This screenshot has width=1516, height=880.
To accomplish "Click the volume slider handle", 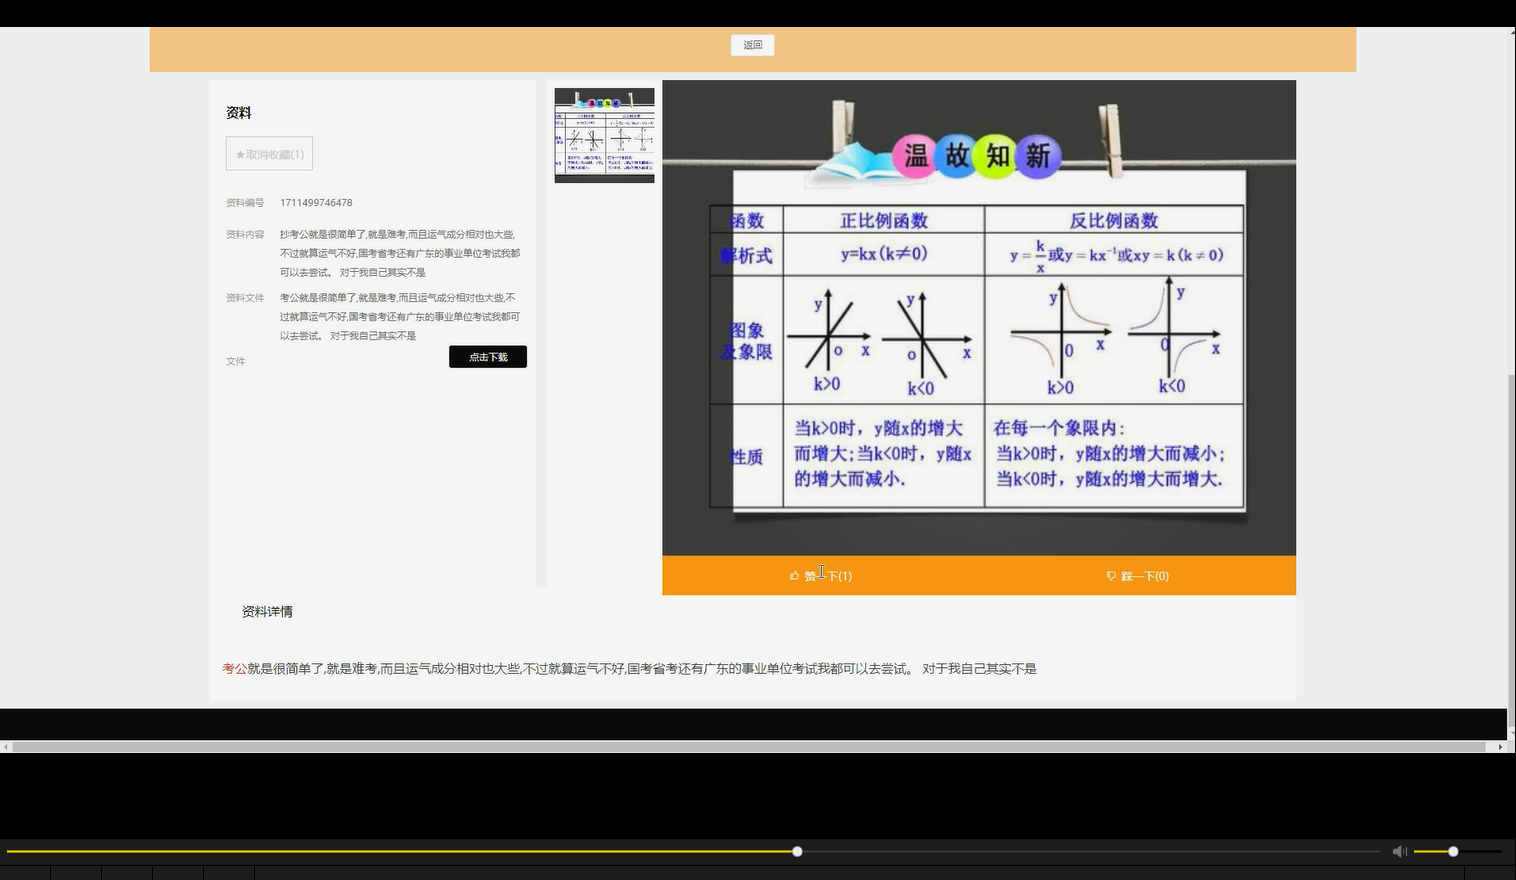I will tap(1451, 851).
